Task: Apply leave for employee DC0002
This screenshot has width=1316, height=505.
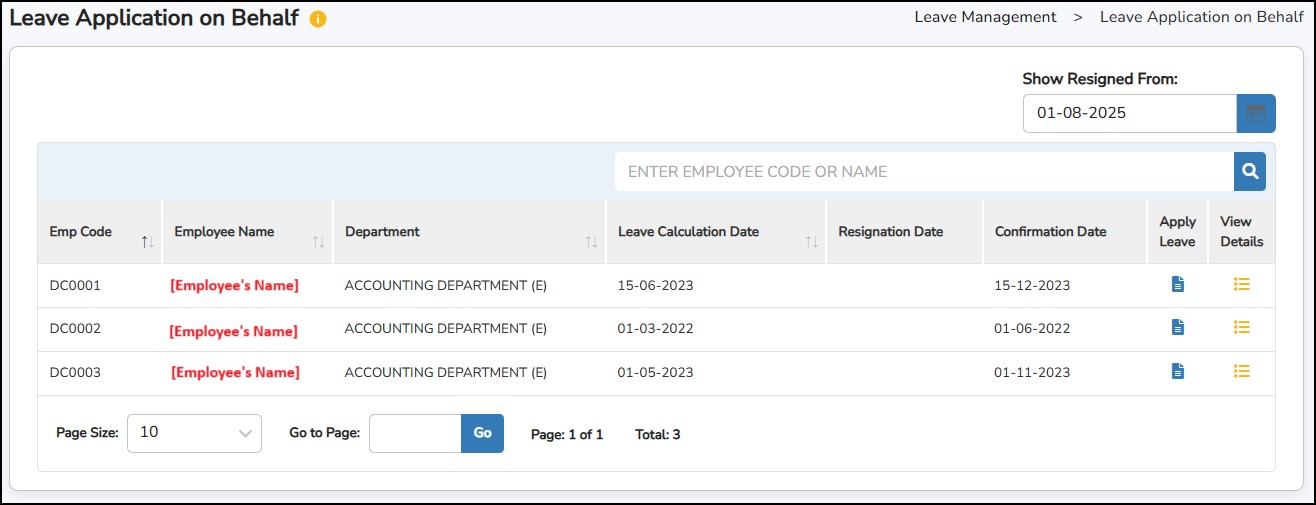Action: pyautogui.click(x=1177, y=327)
